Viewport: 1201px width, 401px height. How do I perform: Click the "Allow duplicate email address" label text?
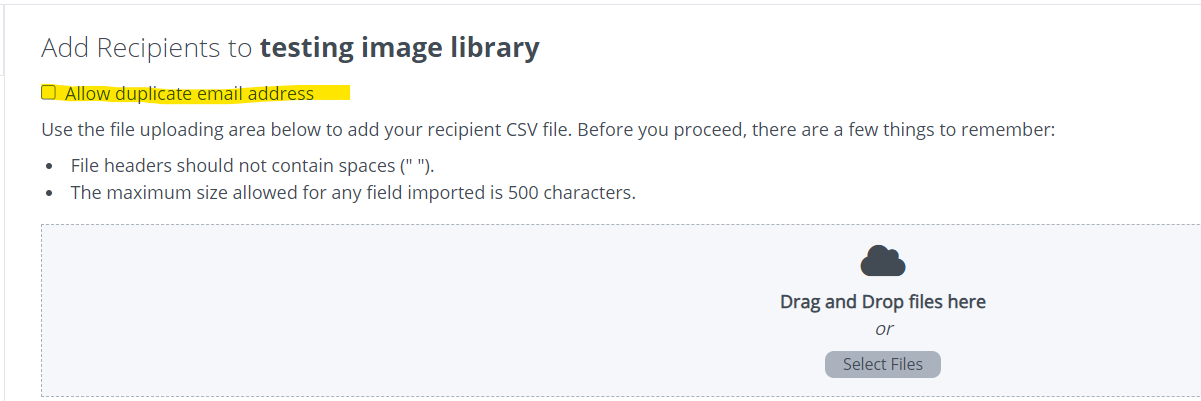tap(189, 94)
